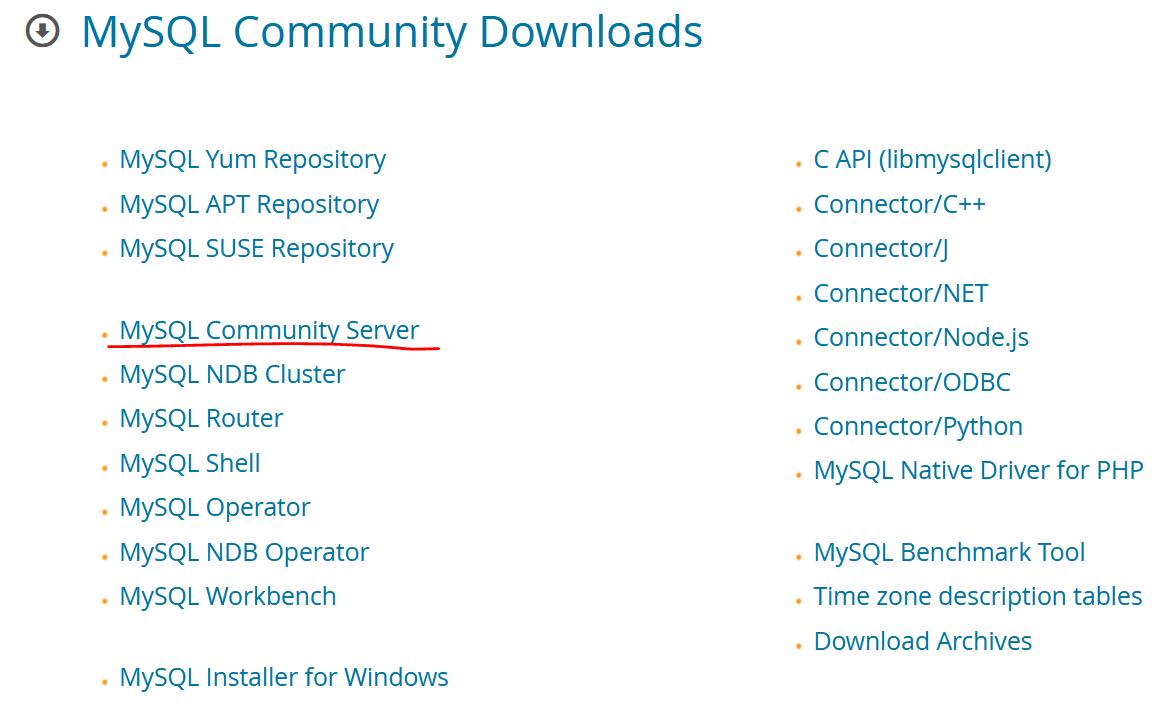Go to Connector/ODBC downloads
The height and width of the screenshot is (724, 1176).
912,383
